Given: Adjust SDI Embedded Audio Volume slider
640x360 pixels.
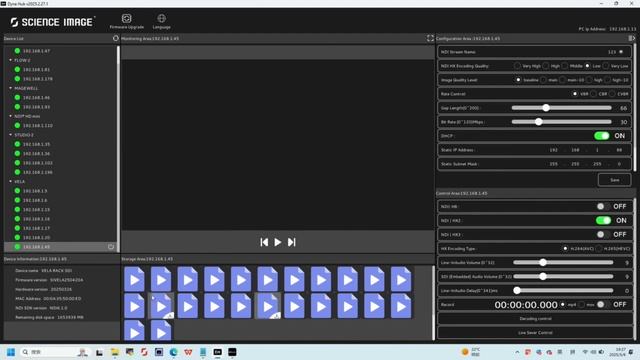Looking at the screenshot, I should coord(543,276).
